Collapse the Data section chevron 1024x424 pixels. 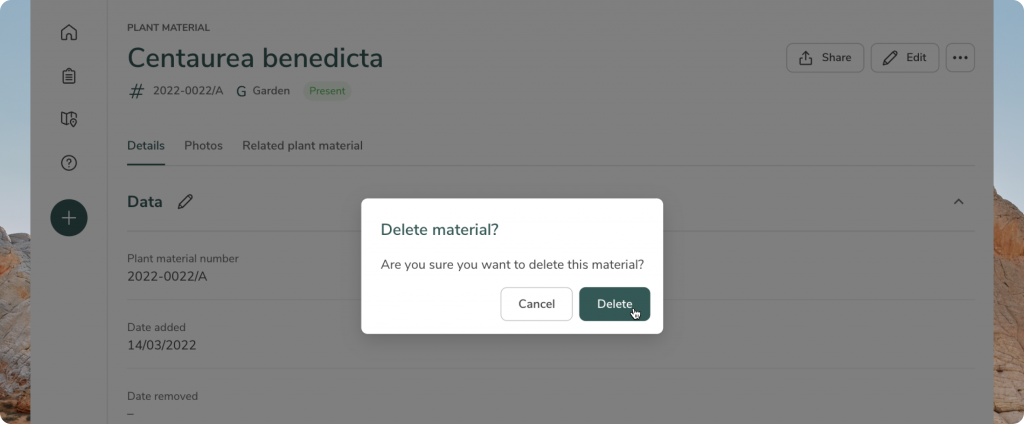[958, 202]
